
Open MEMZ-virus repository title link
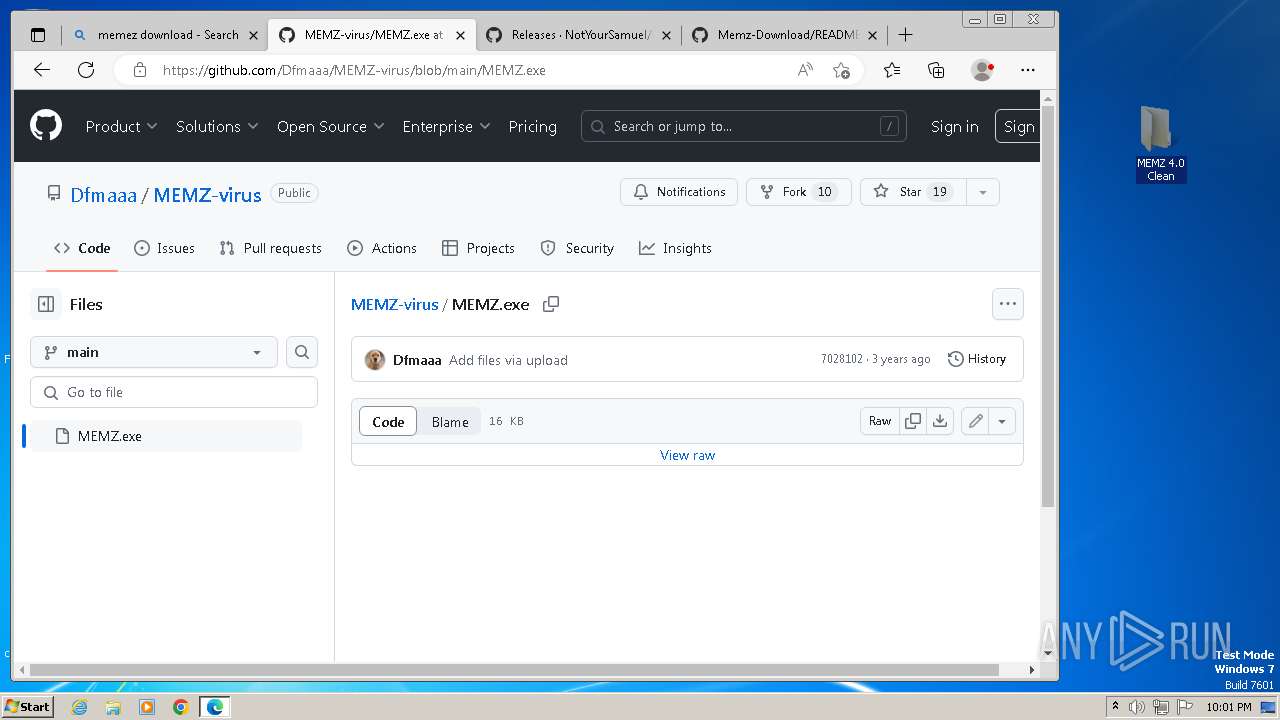(x=207, y=195)
